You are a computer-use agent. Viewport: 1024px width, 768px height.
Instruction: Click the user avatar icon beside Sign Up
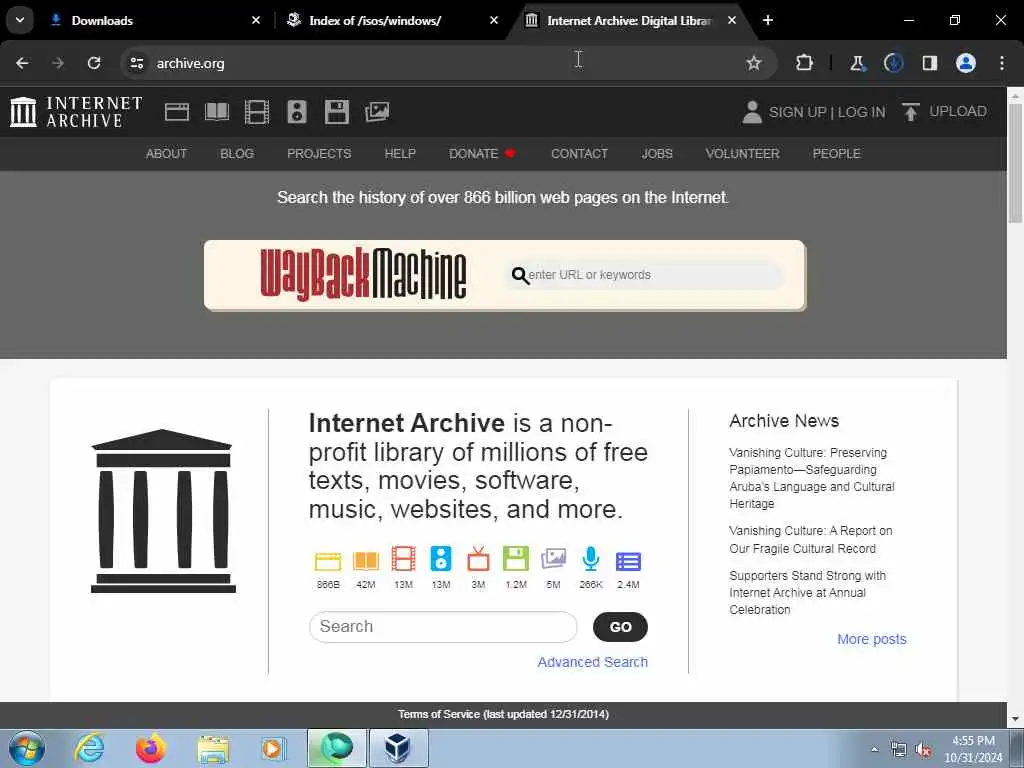tap(752, 112)
